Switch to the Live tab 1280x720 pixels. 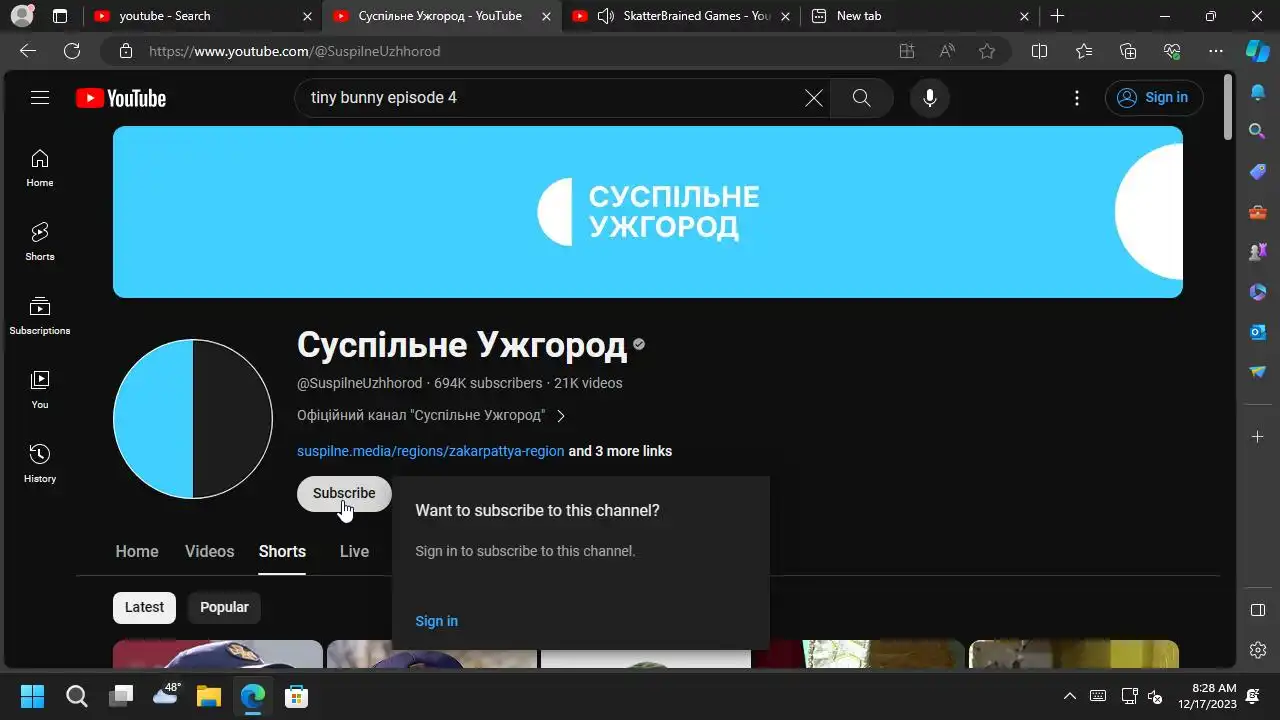tap(354, 552)
